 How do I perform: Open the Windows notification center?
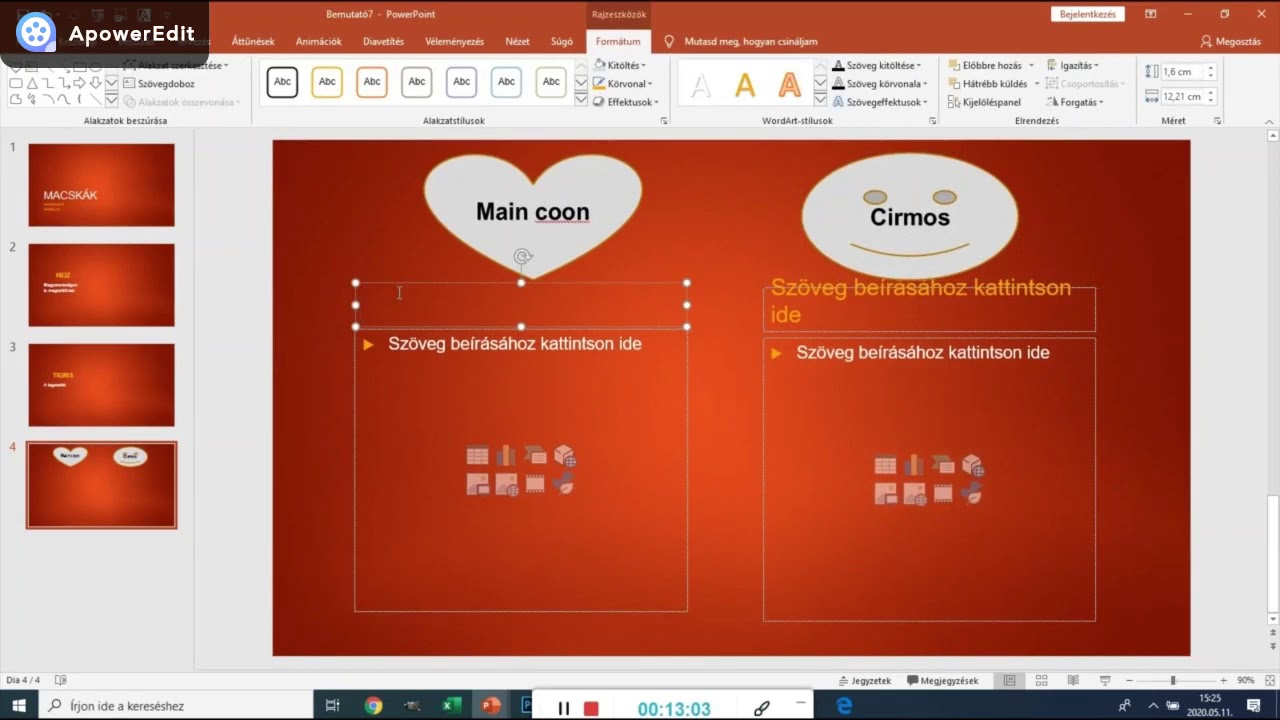click(1254, 706)
